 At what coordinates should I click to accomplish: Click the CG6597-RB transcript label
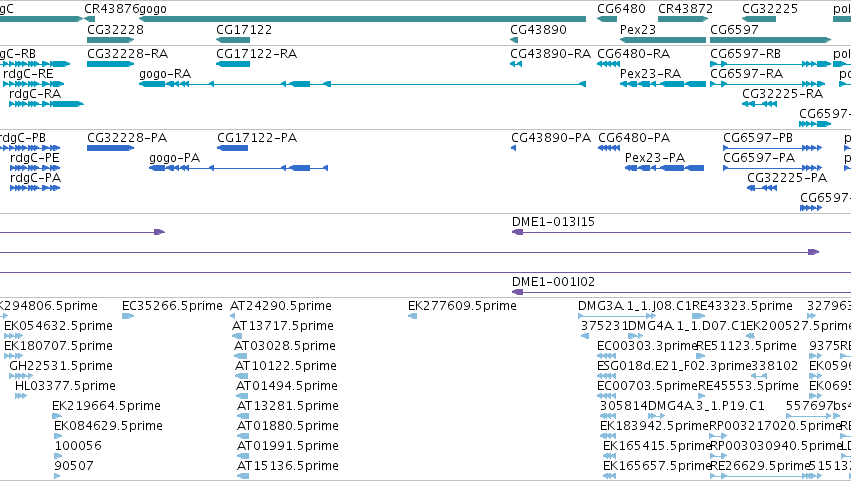(x=745, y=53)
